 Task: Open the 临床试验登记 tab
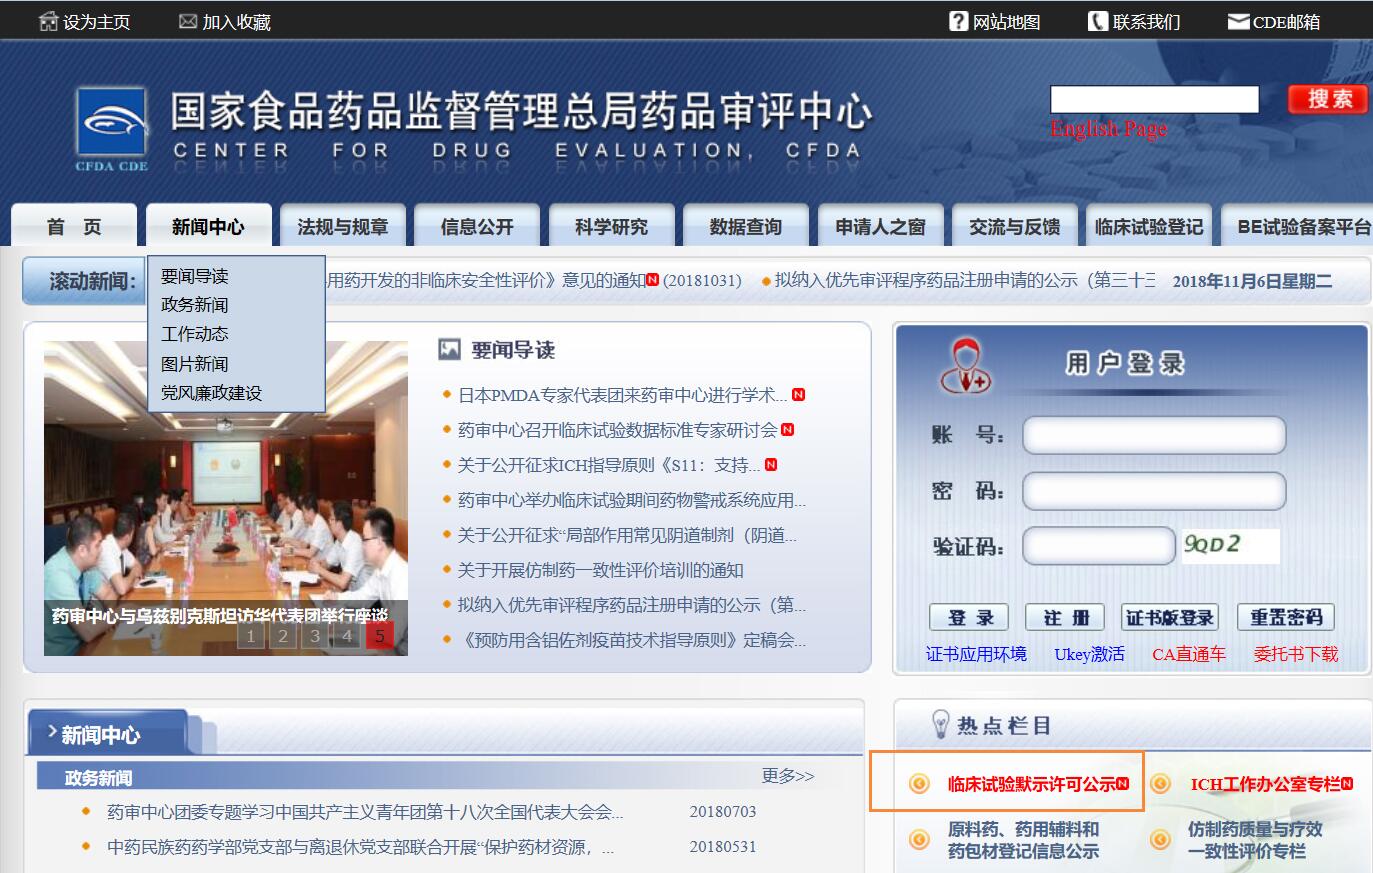(1149, 226)
